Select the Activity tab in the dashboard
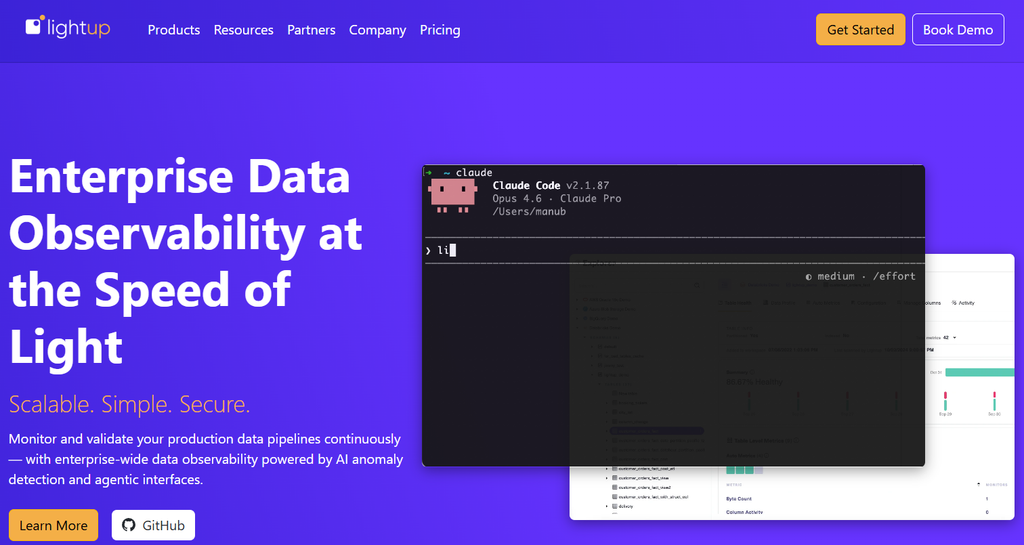Screen dimensions: 1024x545 963,303
